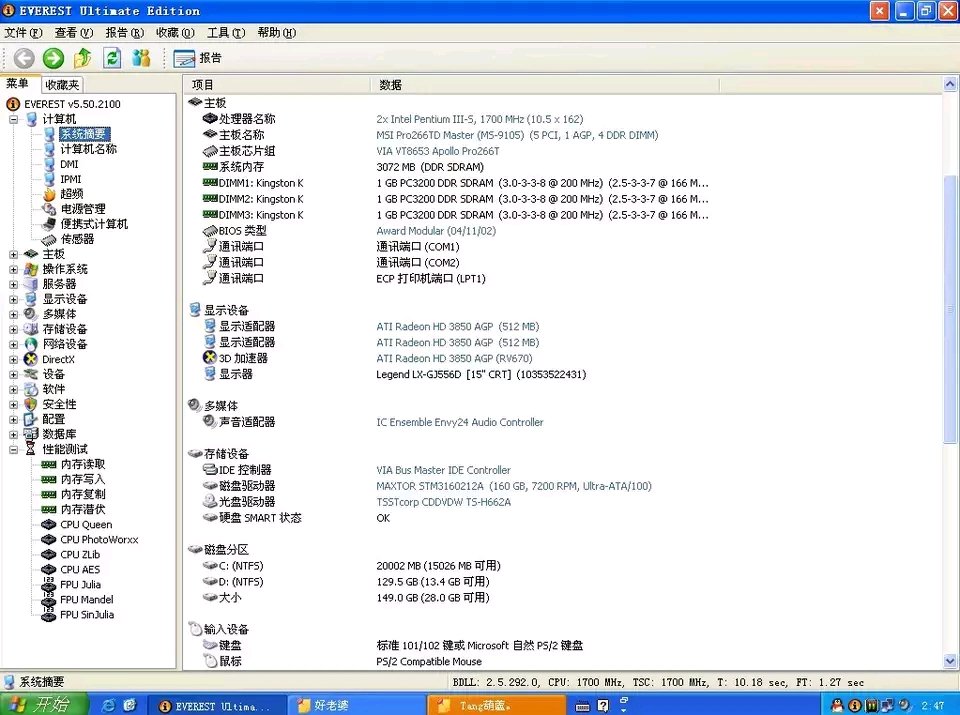This screenshot has height=715, width=960.
Task: Expand the 显示设备 tree node
Action: pyautogui.click(x=13, y=299)
